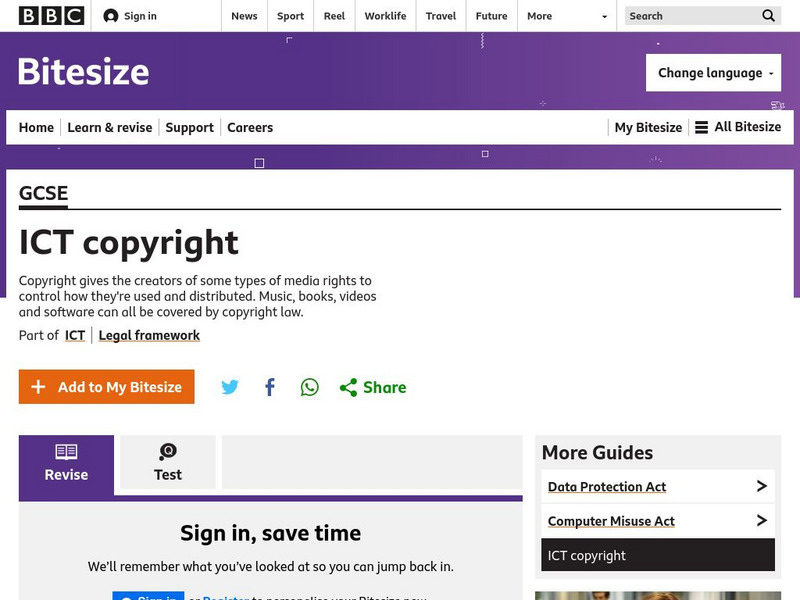Open Support menu item
Viewport: 800px width, 600px height.
(x=189, y=127)
